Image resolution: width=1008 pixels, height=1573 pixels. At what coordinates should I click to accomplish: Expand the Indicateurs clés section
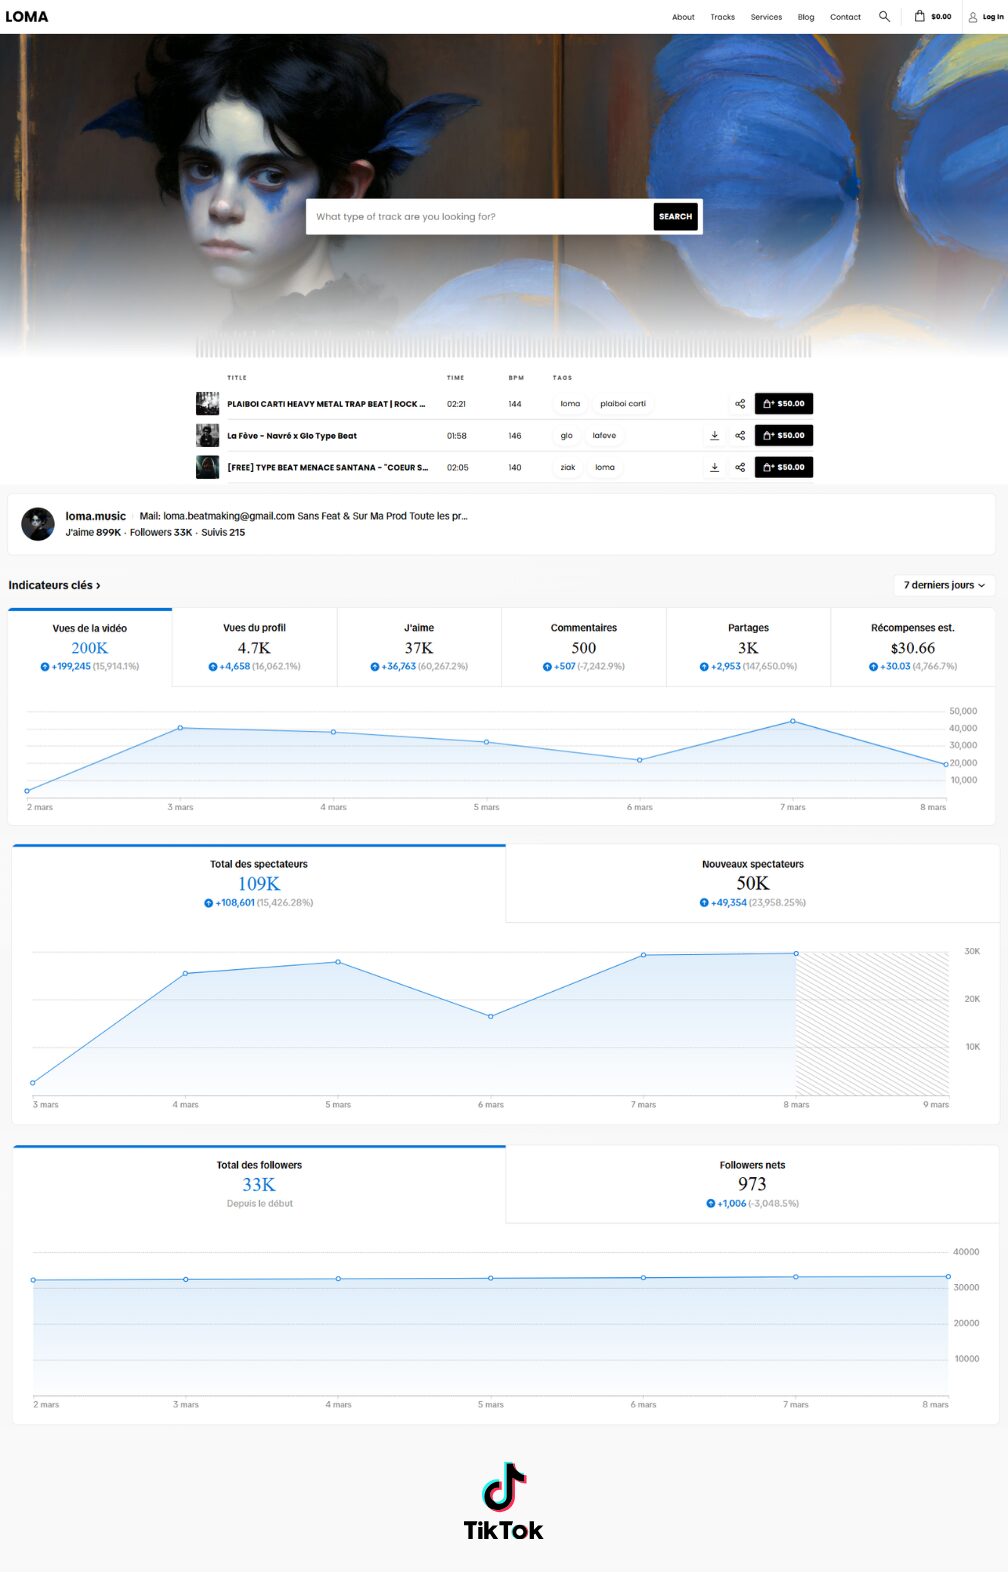pyautogui.click(x=54, y=585)
